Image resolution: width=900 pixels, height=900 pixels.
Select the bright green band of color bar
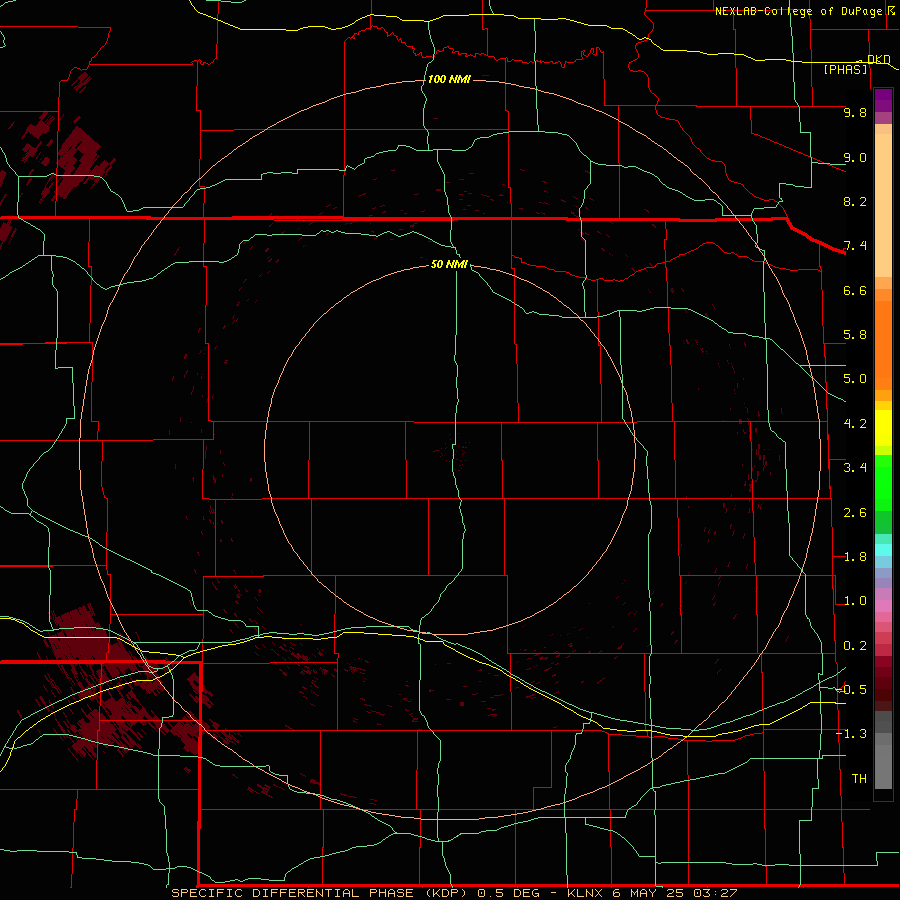pyautogui.click(x=883, y=485)
